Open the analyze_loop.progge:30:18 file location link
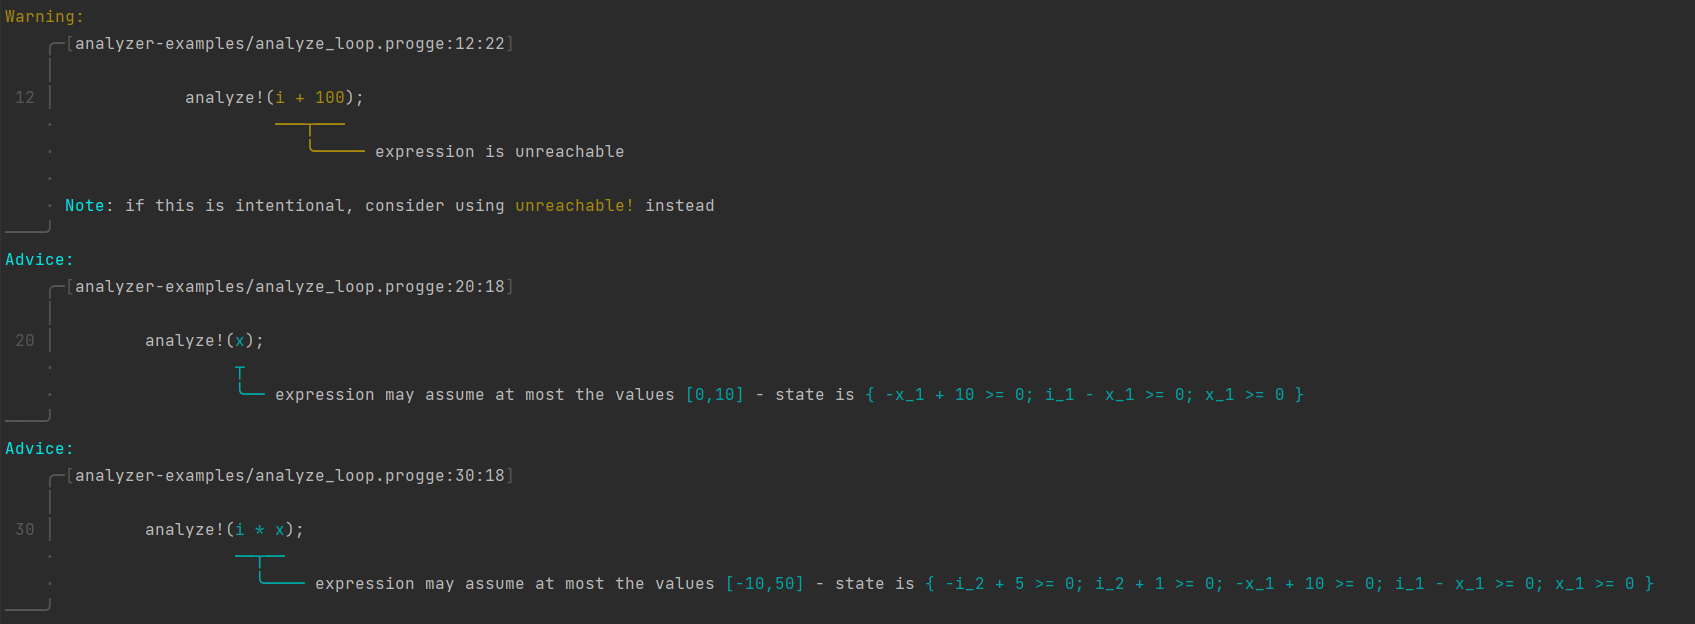Viewport: 1695px width, 624px height. coord(290,476)
